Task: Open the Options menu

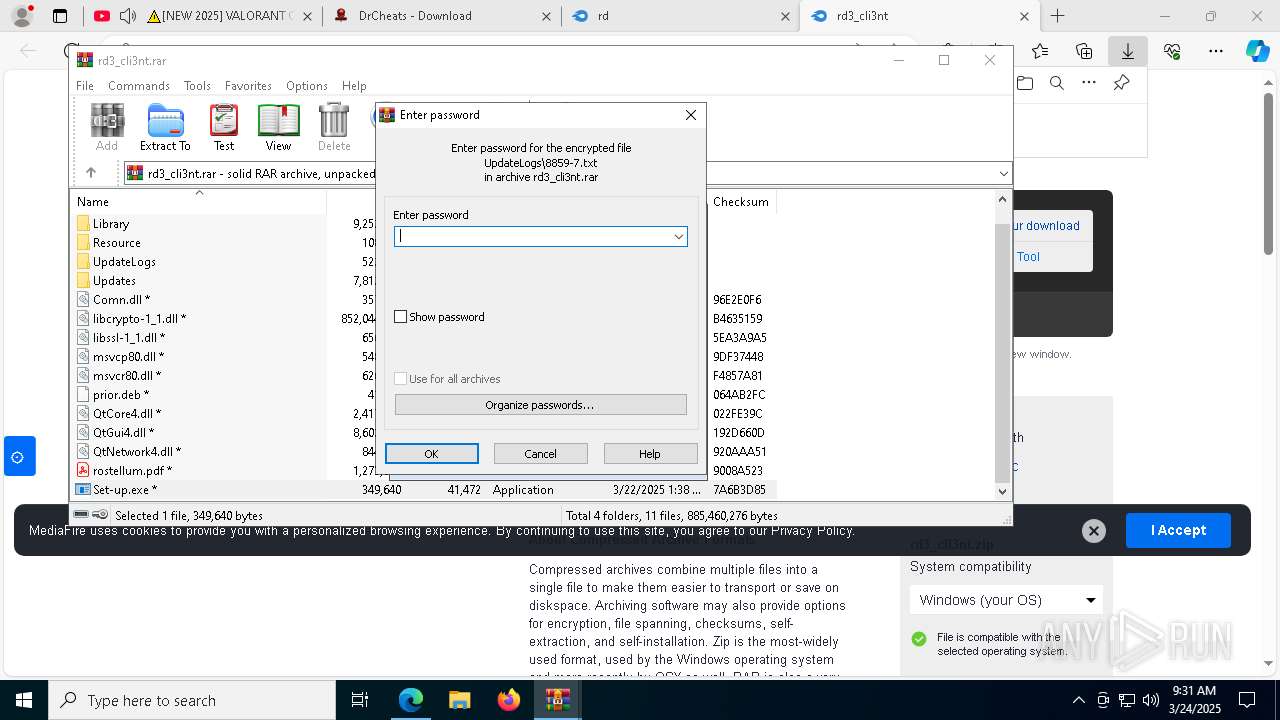Action: 307,86
